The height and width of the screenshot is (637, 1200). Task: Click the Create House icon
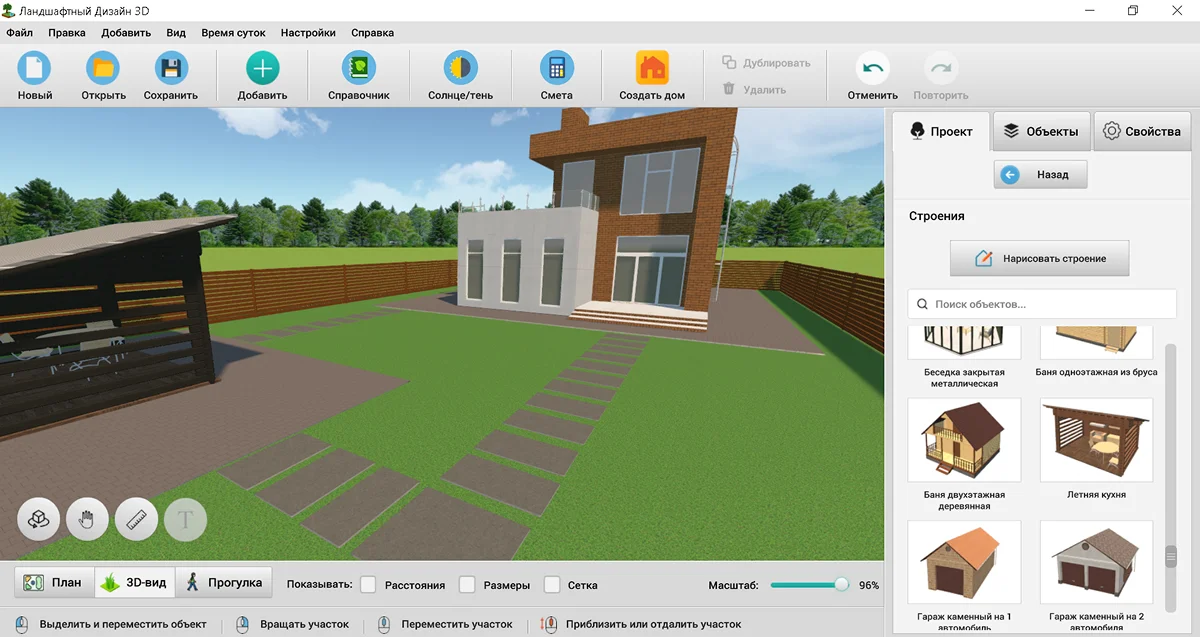[x=652, y=69]
